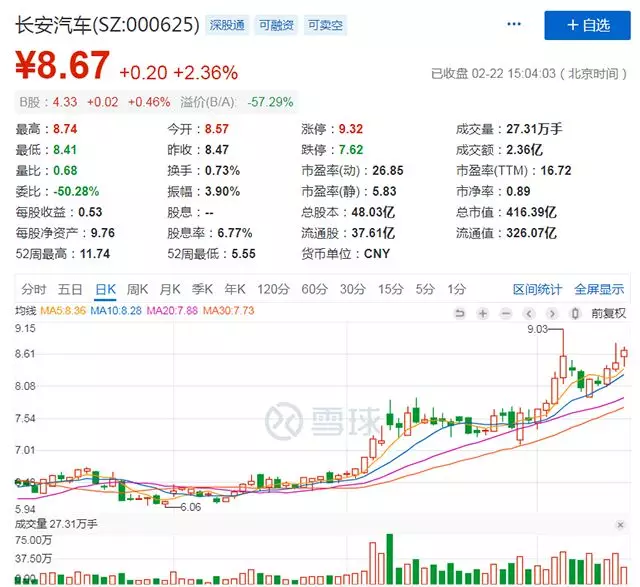The image size is (640, 587).
Task: Click the MA10:8.28 indicator label
Action: [x=116, y=311]
